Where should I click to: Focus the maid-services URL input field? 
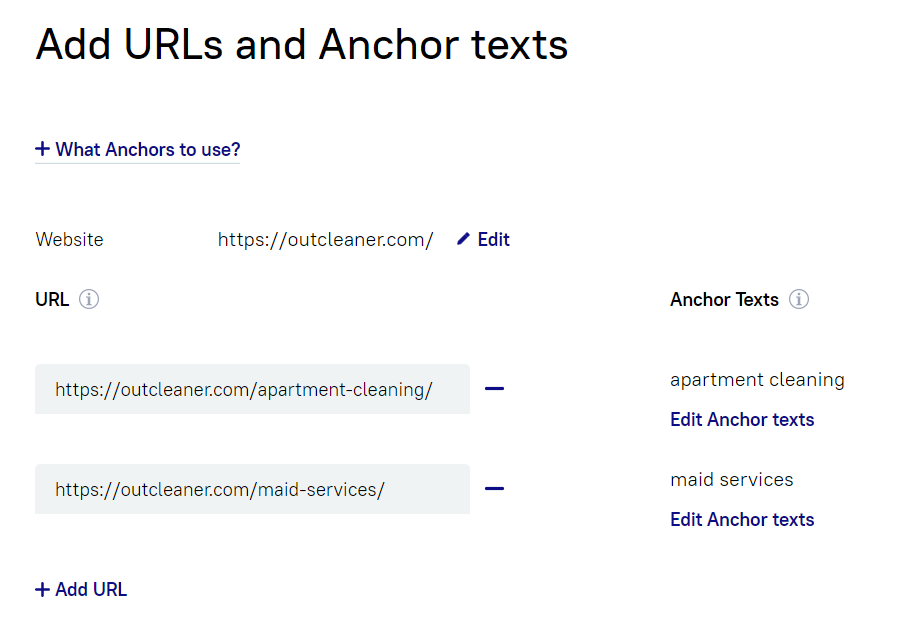[x=252, y=489]
